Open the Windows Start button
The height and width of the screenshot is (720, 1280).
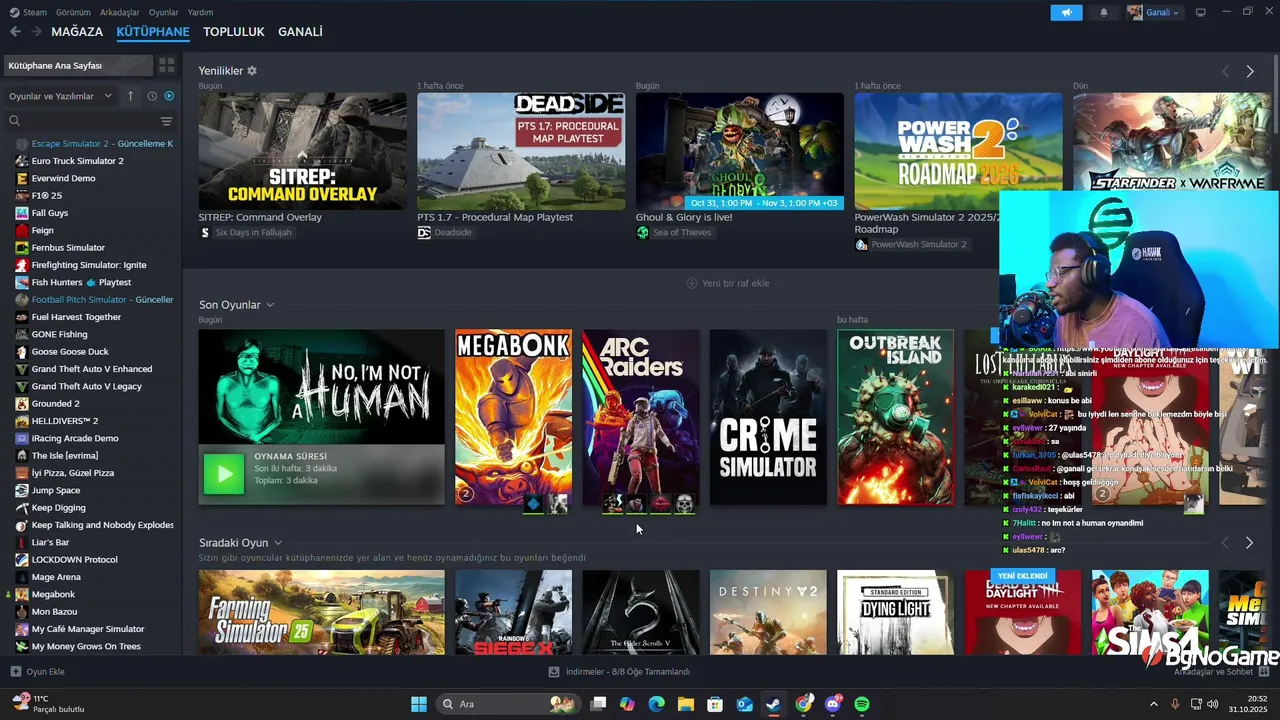[x=419, y=704]
